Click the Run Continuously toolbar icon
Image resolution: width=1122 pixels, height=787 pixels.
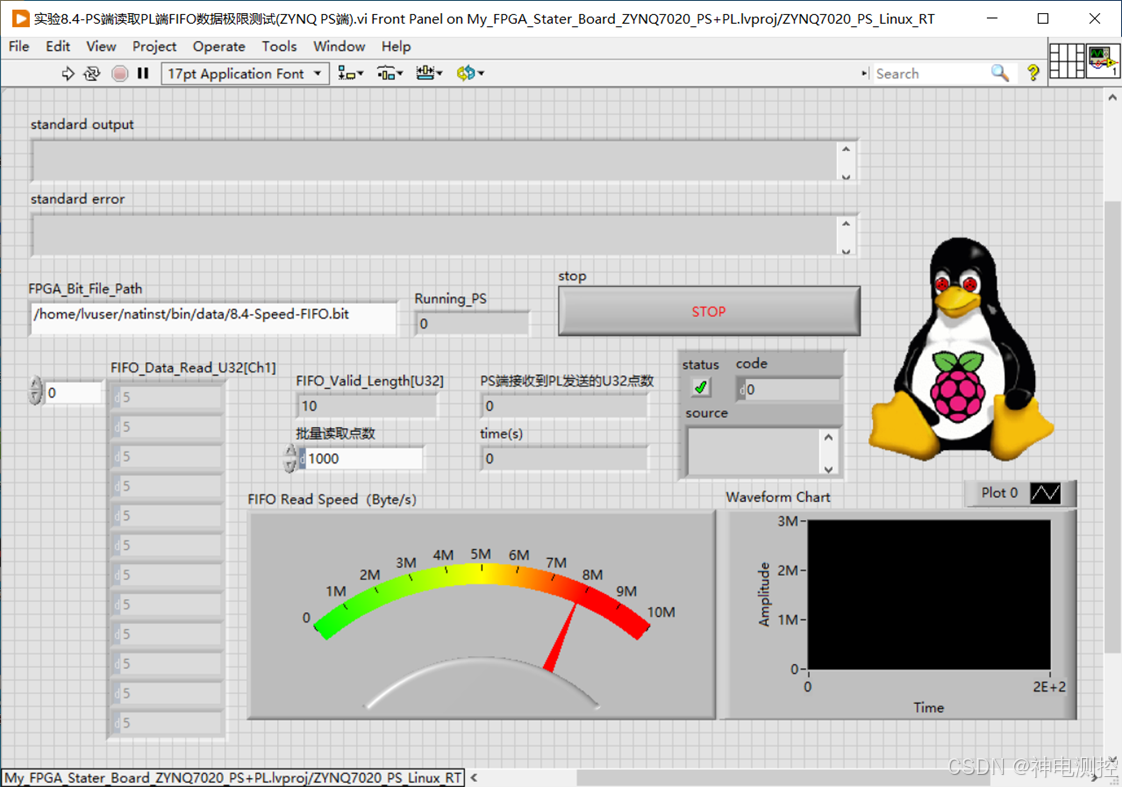point(92,74)
